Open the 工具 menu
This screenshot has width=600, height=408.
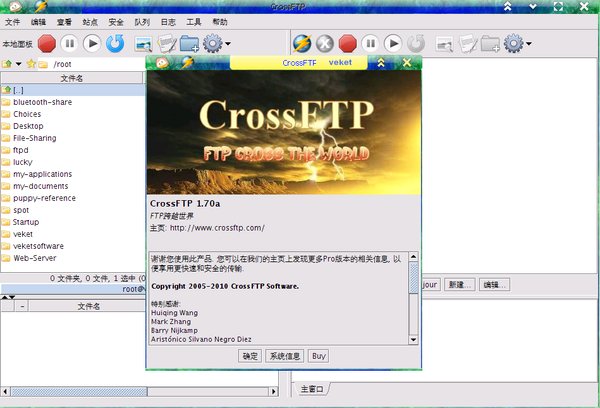(x=194, y=22)
